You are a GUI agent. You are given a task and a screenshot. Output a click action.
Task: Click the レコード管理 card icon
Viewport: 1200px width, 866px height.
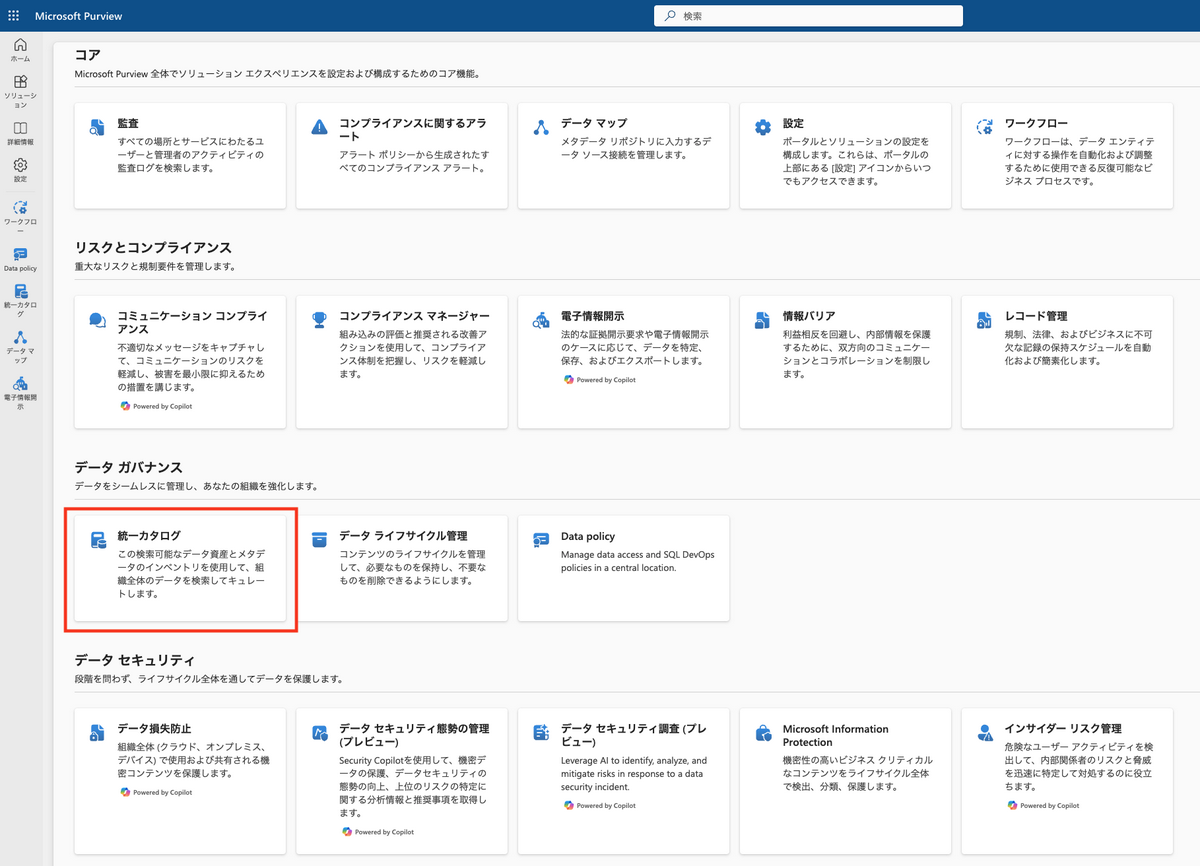point(985,320)
